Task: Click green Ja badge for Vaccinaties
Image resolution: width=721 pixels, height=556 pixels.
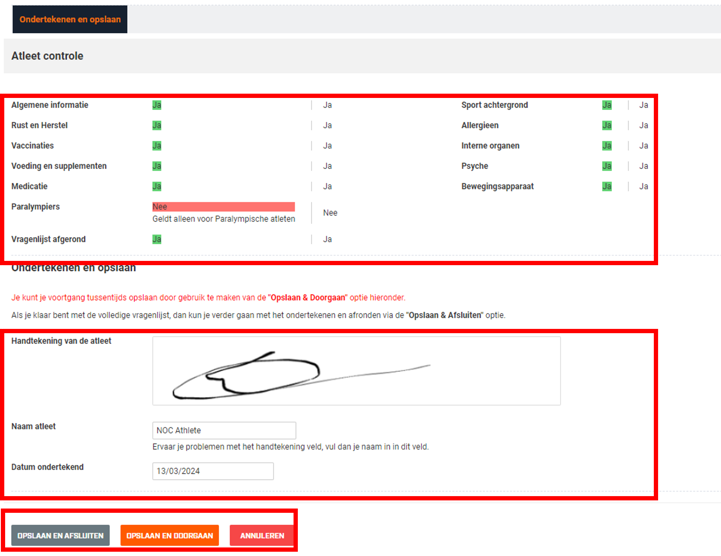Action: 157,146
